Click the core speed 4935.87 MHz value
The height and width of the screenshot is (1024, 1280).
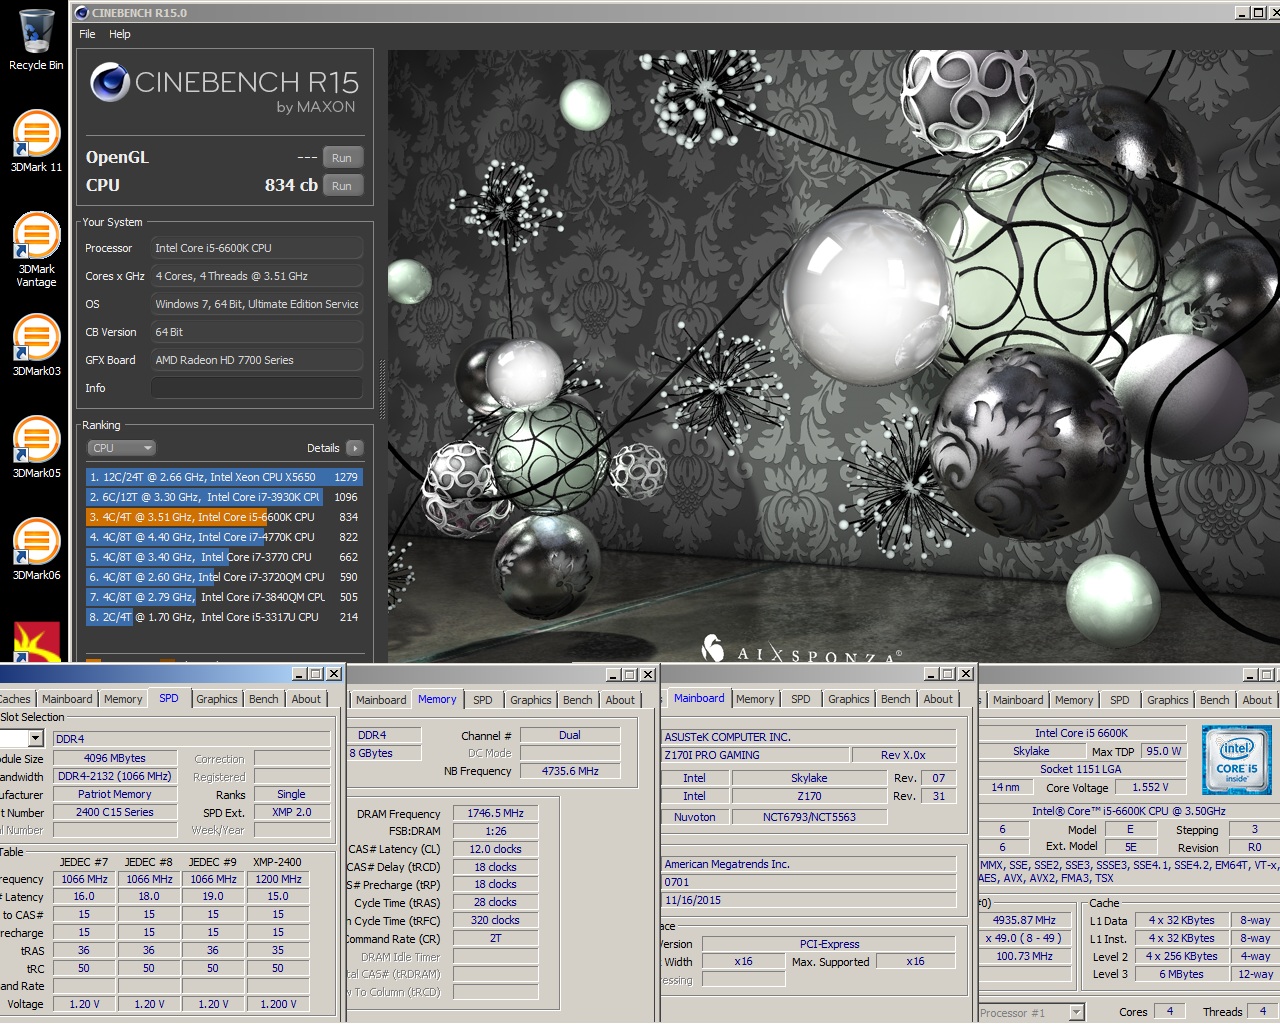(x=1024, y=920)
